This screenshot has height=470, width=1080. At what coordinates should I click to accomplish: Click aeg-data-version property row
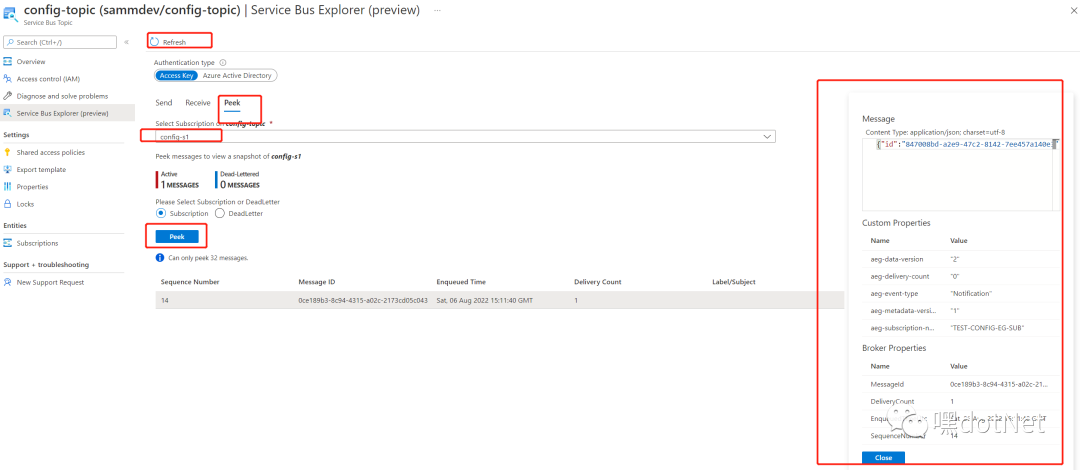click(x=961, y=259)
